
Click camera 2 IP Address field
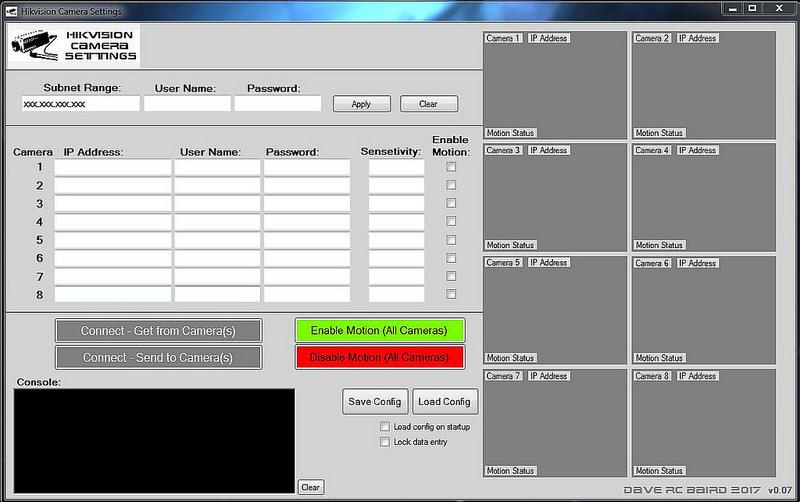click(113, 186)
